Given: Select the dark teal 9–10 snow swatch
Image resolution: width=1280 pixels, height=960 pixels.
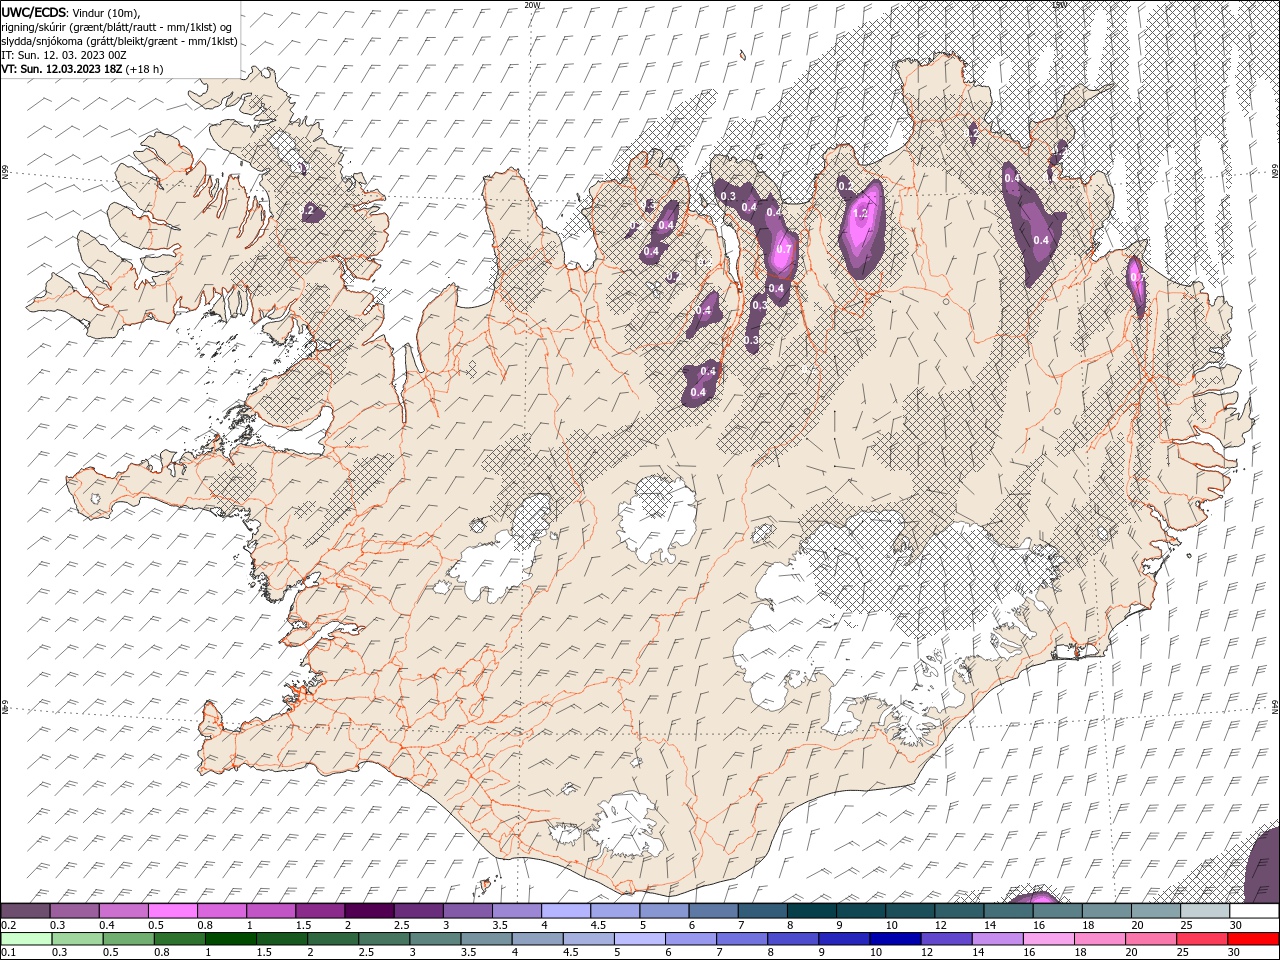Looking at the screenshot, I should click(x=860, y=911).
